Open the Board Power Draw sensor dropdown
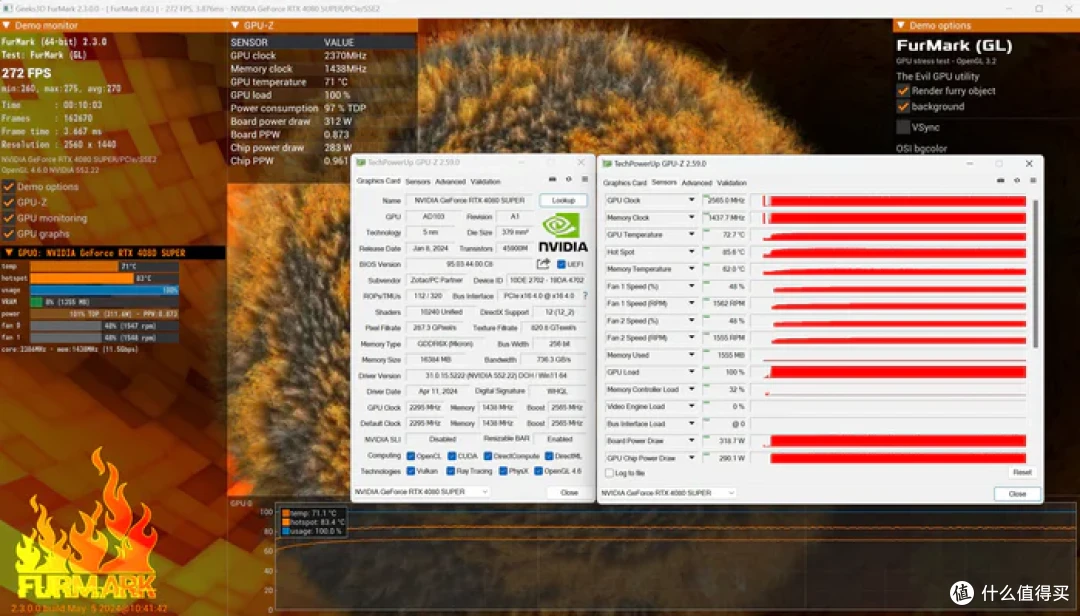 692,441
